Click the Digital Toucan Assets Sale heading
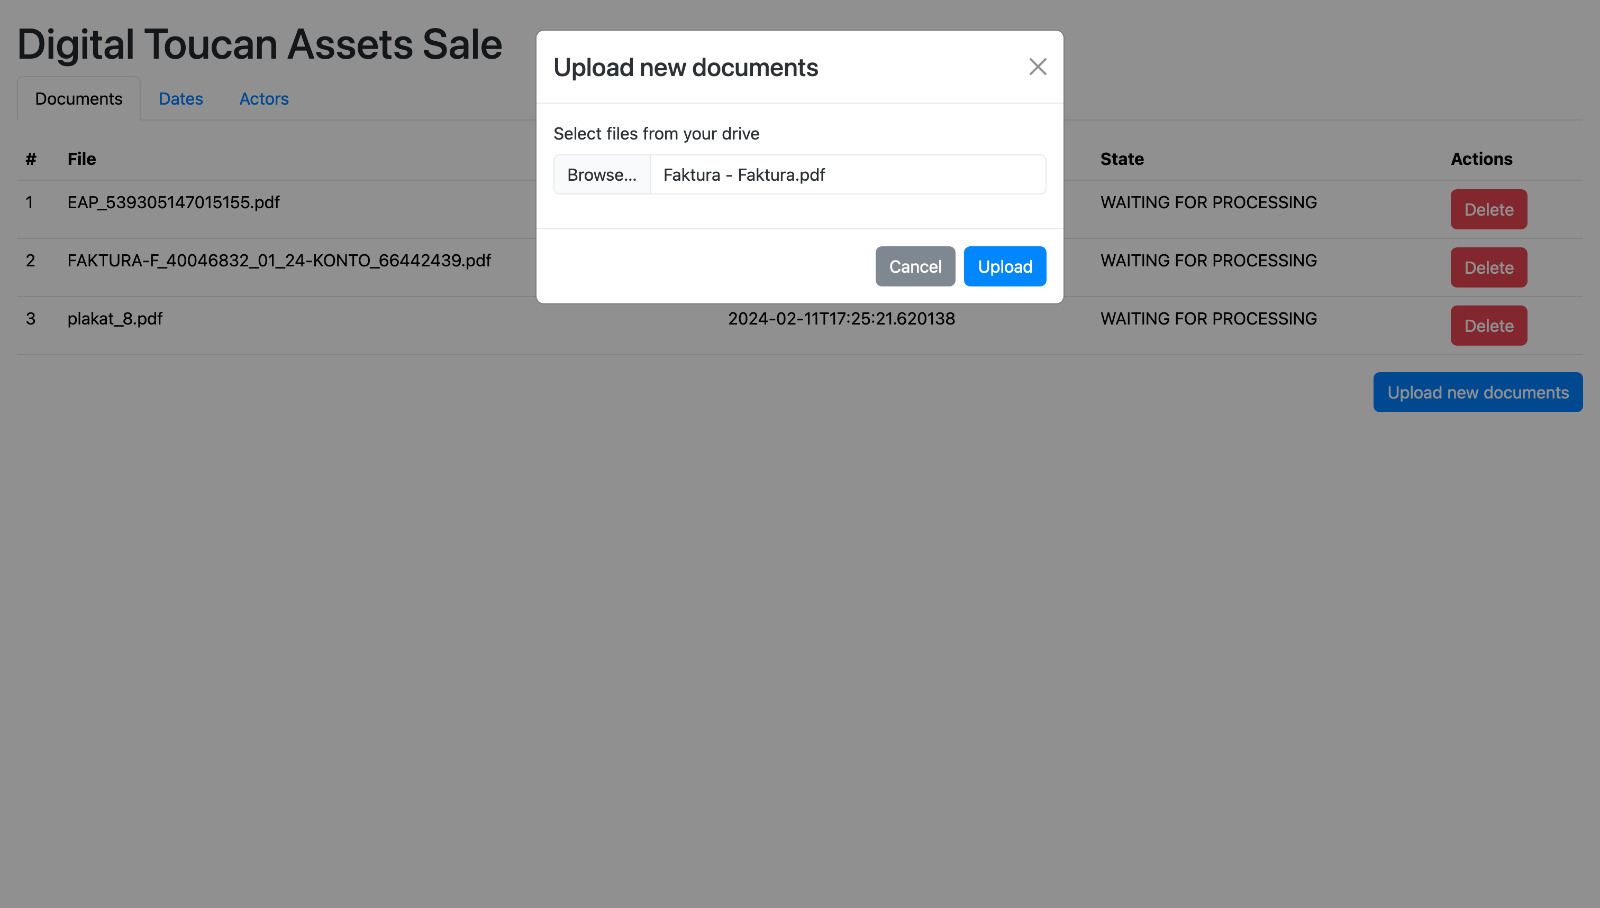1600x908 pixels. click(260, 45)
